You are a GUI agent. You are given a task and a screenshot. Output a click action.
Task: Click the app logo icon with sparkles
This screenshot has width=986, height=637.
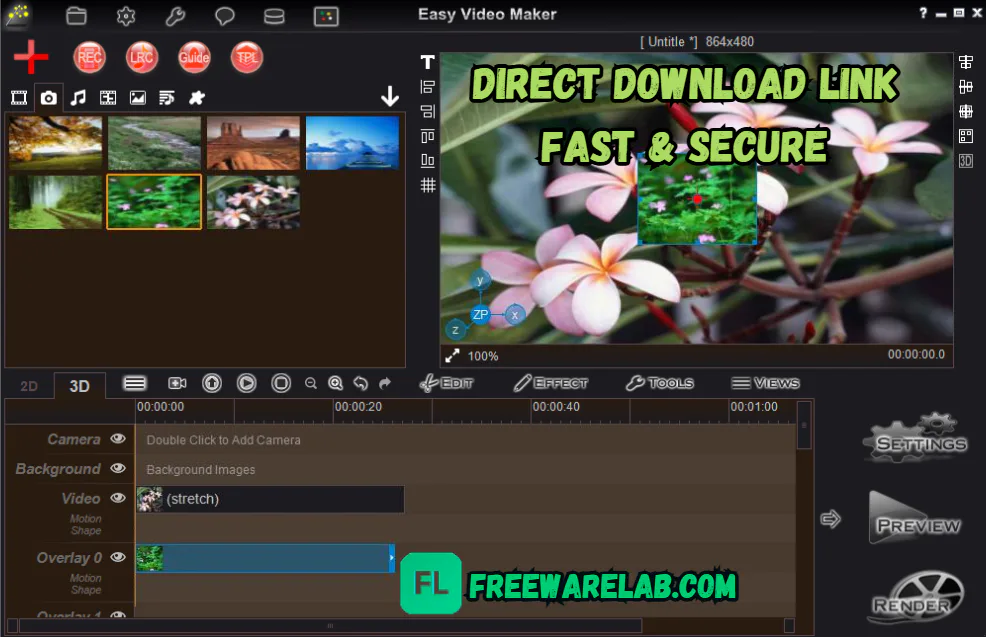point(18,15)
